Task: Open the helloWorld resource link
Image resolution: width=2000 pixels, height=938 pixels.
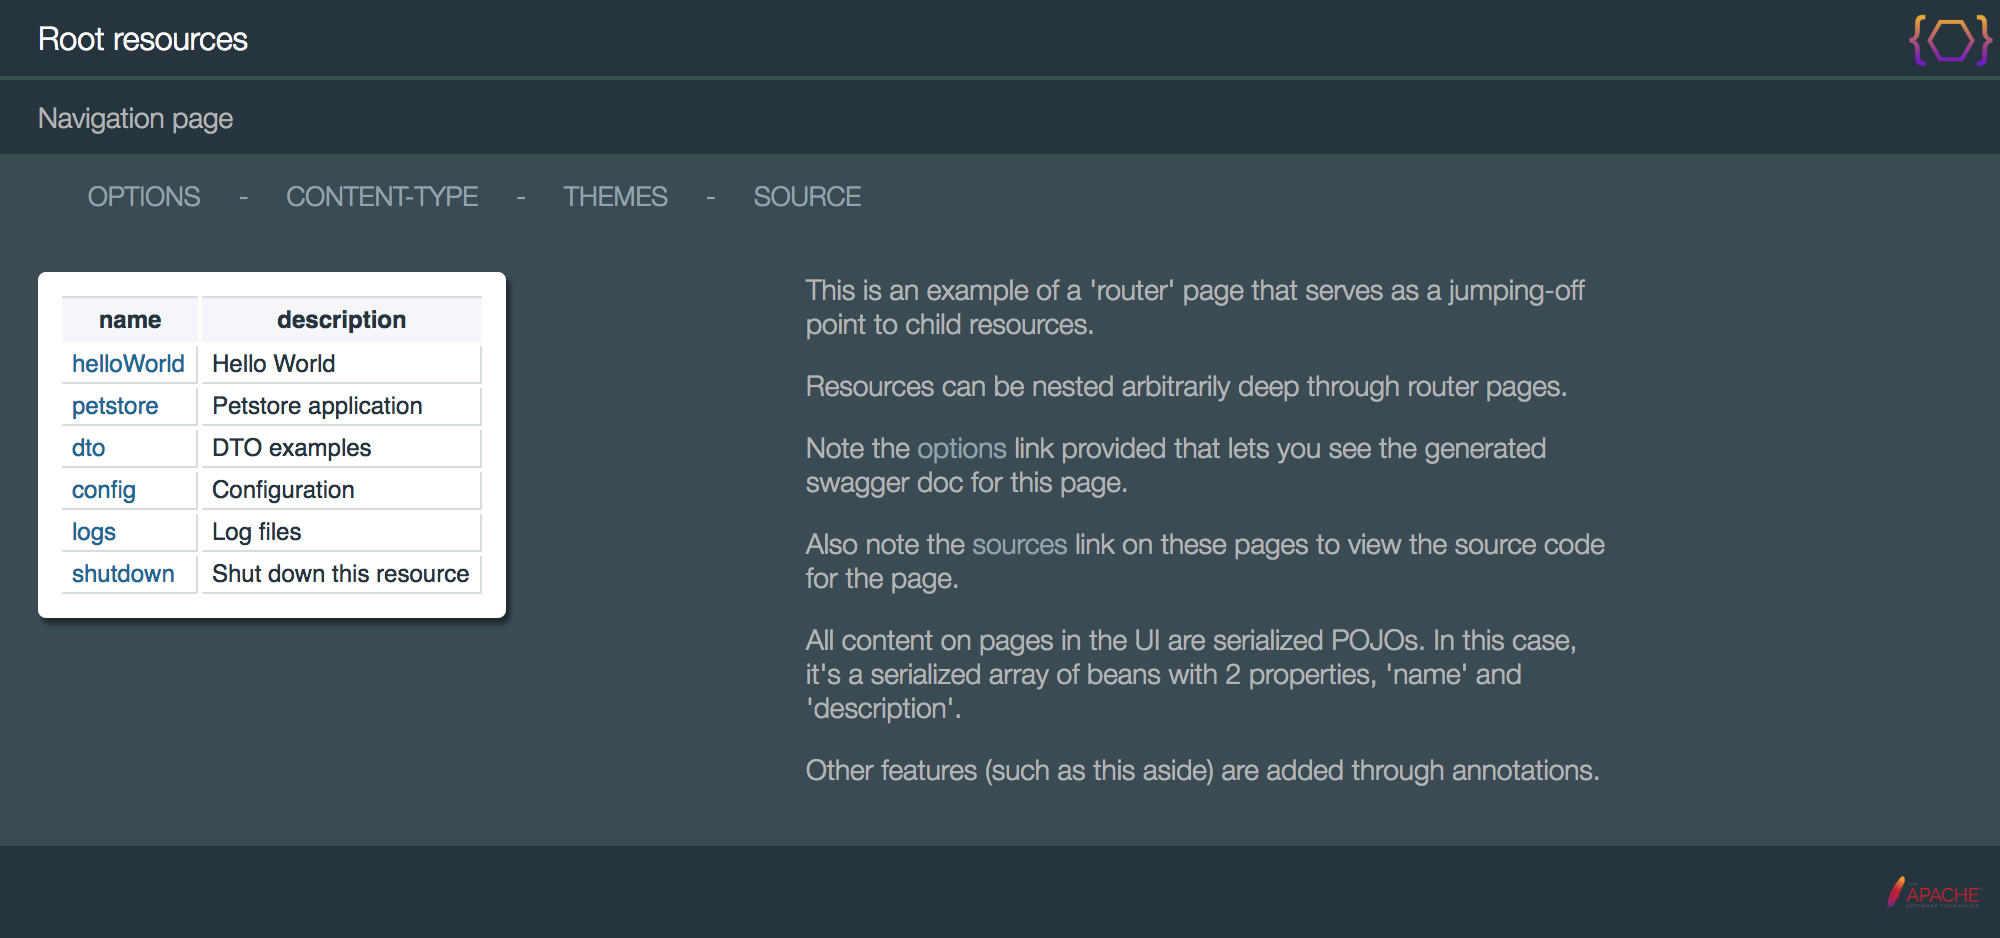Action: pyautogui.click(x=128, y=364)
